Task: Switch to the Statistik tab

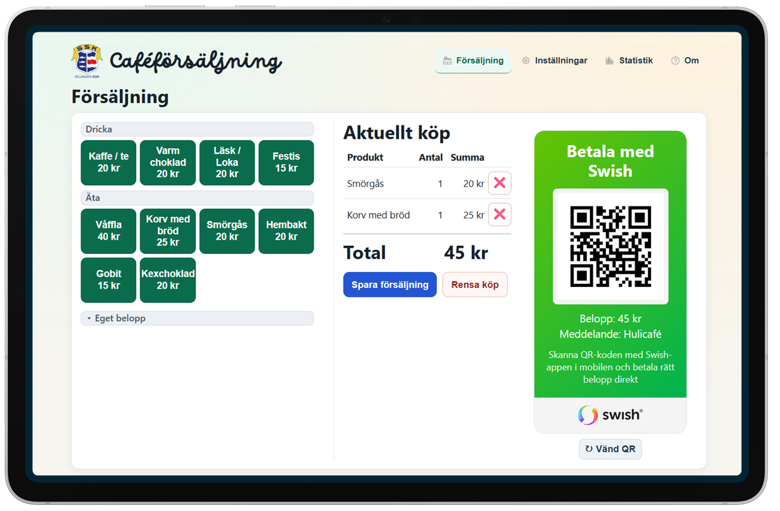Action: pos(629,61)
